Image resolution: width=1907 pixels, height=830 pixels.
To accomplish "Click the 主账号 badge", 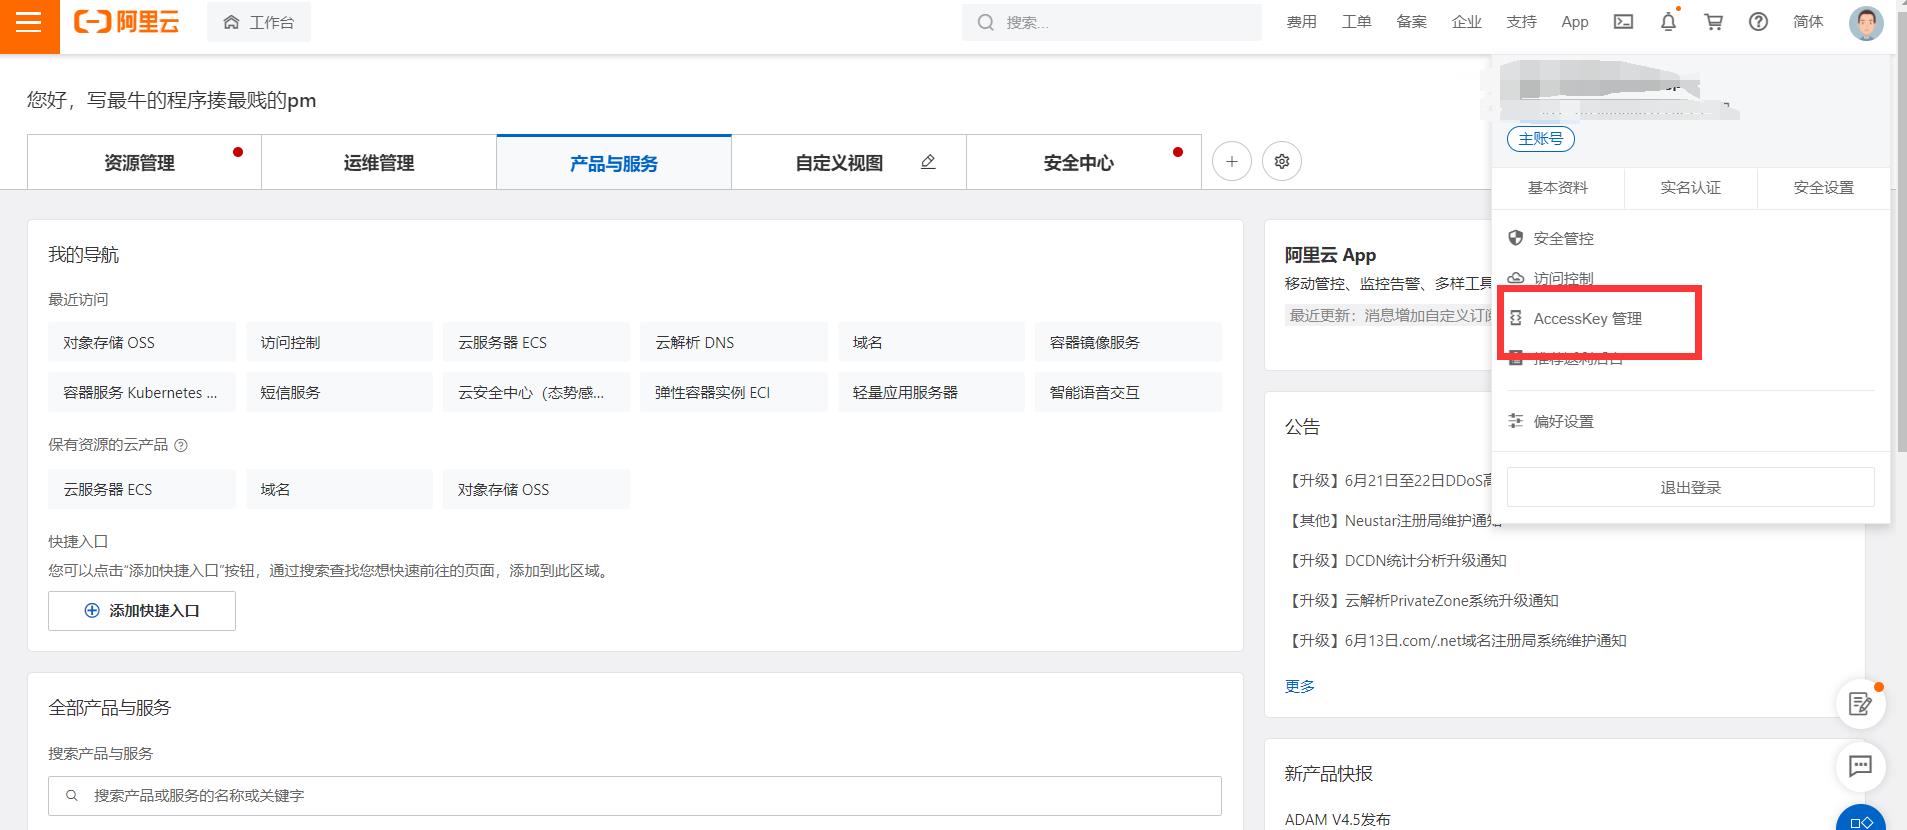I will coord(1540,139).
